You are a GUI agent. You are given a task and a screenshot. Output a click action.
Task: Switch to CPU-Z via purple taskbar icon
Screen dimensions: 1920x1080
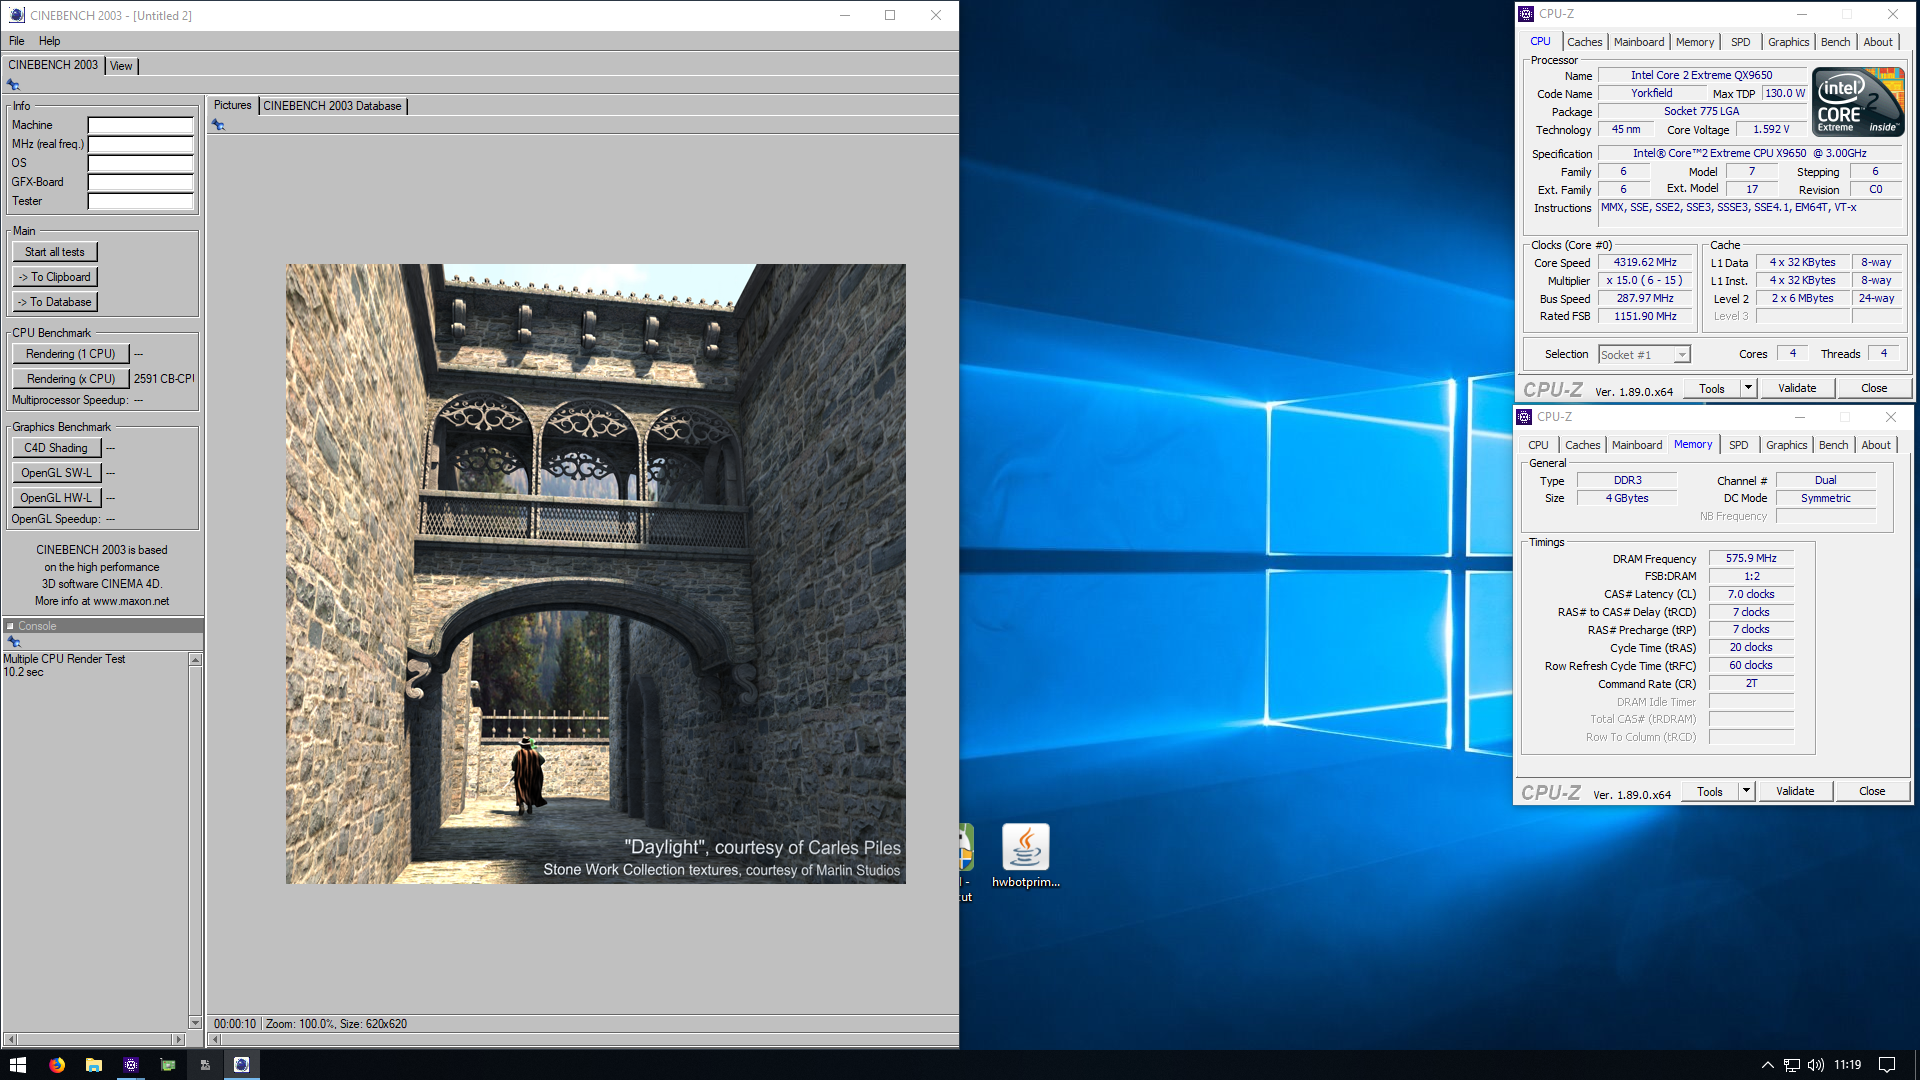(x=131, y=1065)
